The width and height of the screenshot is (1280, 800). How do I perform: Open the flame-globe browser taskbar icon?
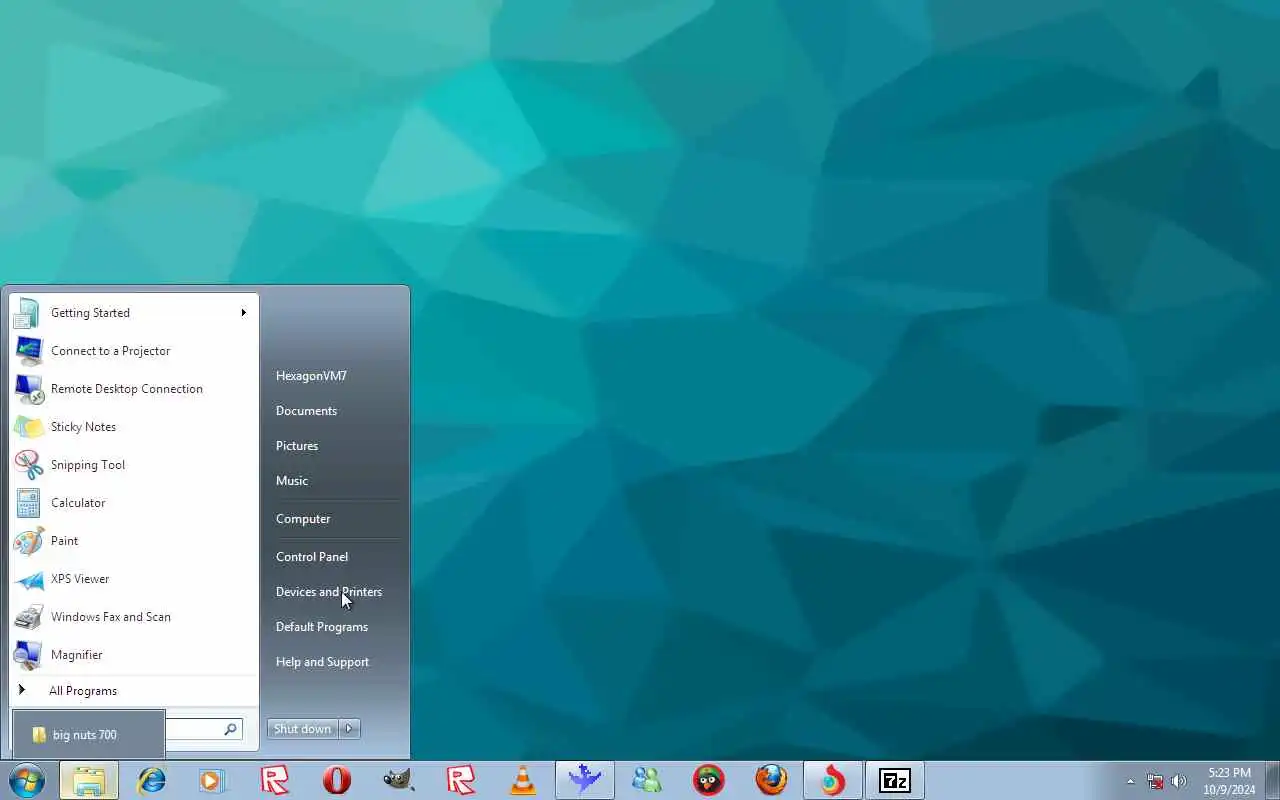click(x=833, y=780)
